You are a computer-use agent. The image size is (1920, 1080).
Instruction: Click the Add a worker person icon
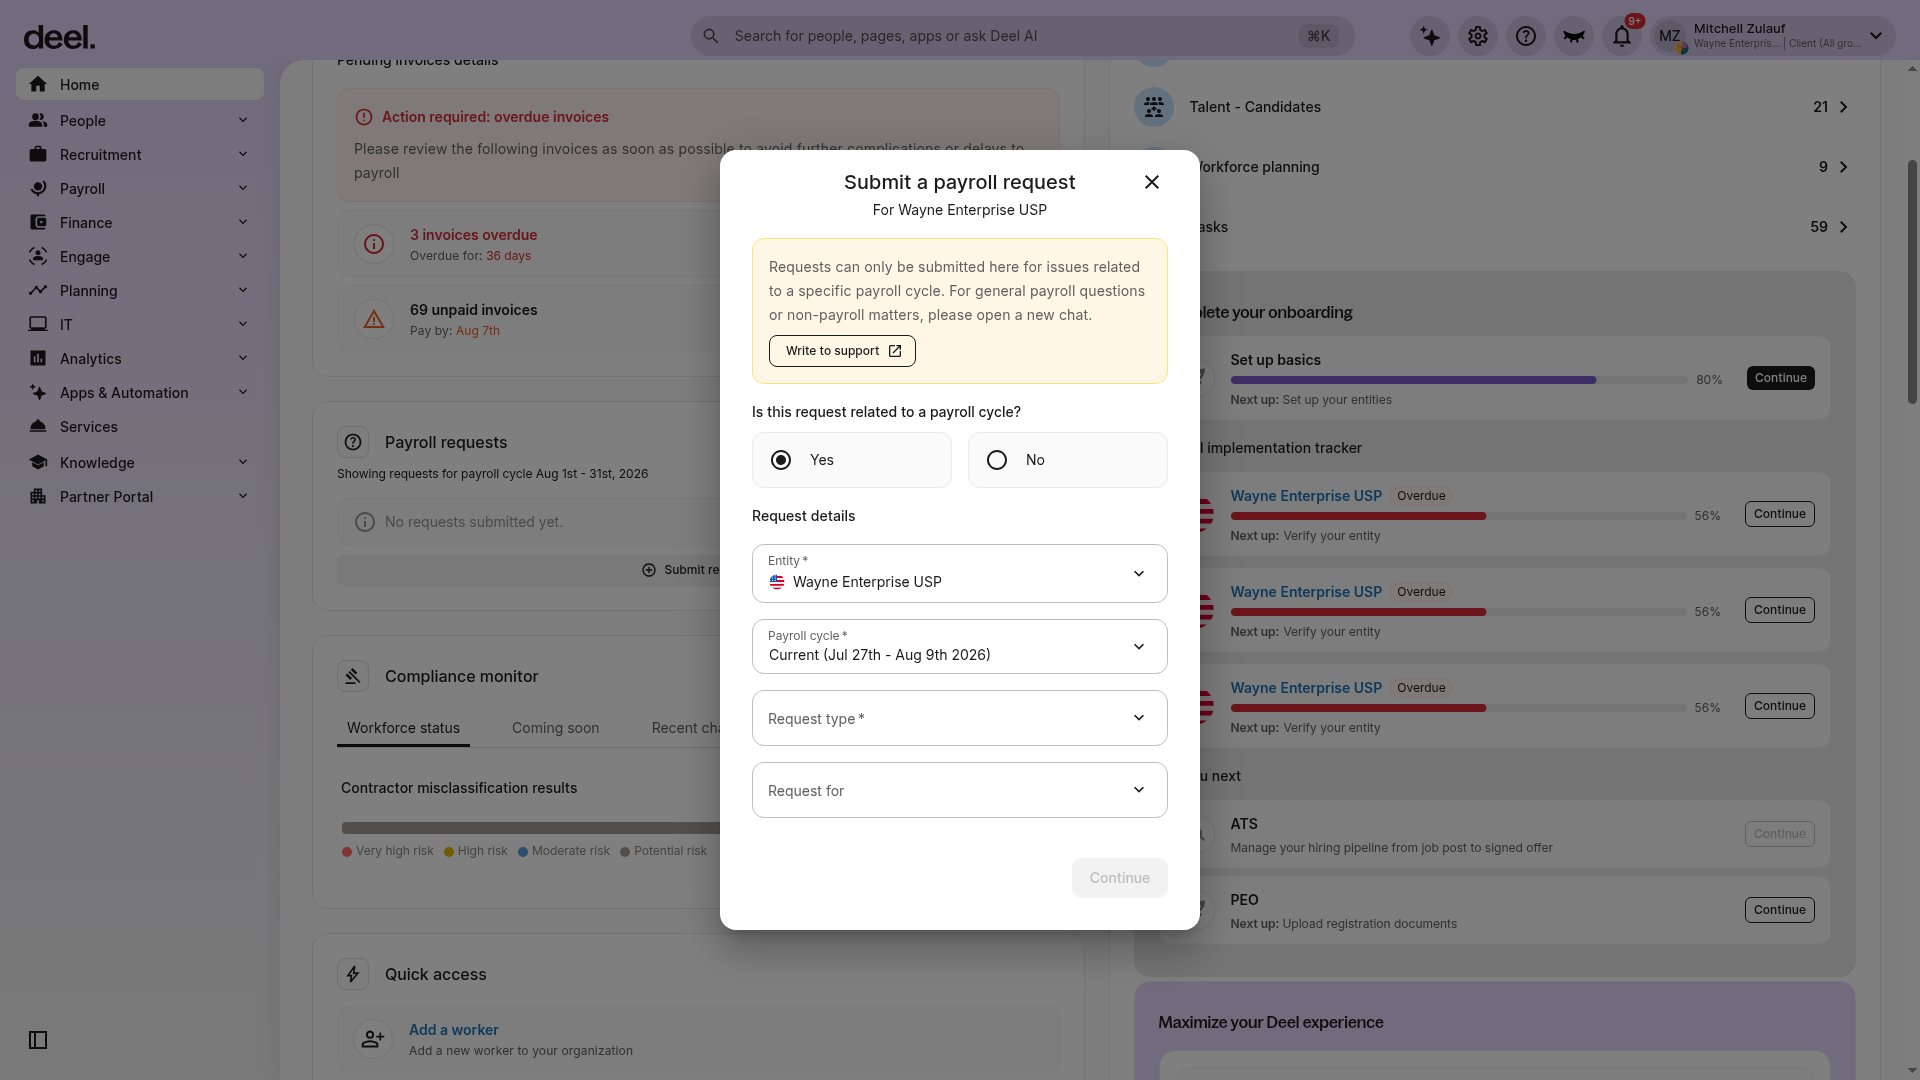373,1039
